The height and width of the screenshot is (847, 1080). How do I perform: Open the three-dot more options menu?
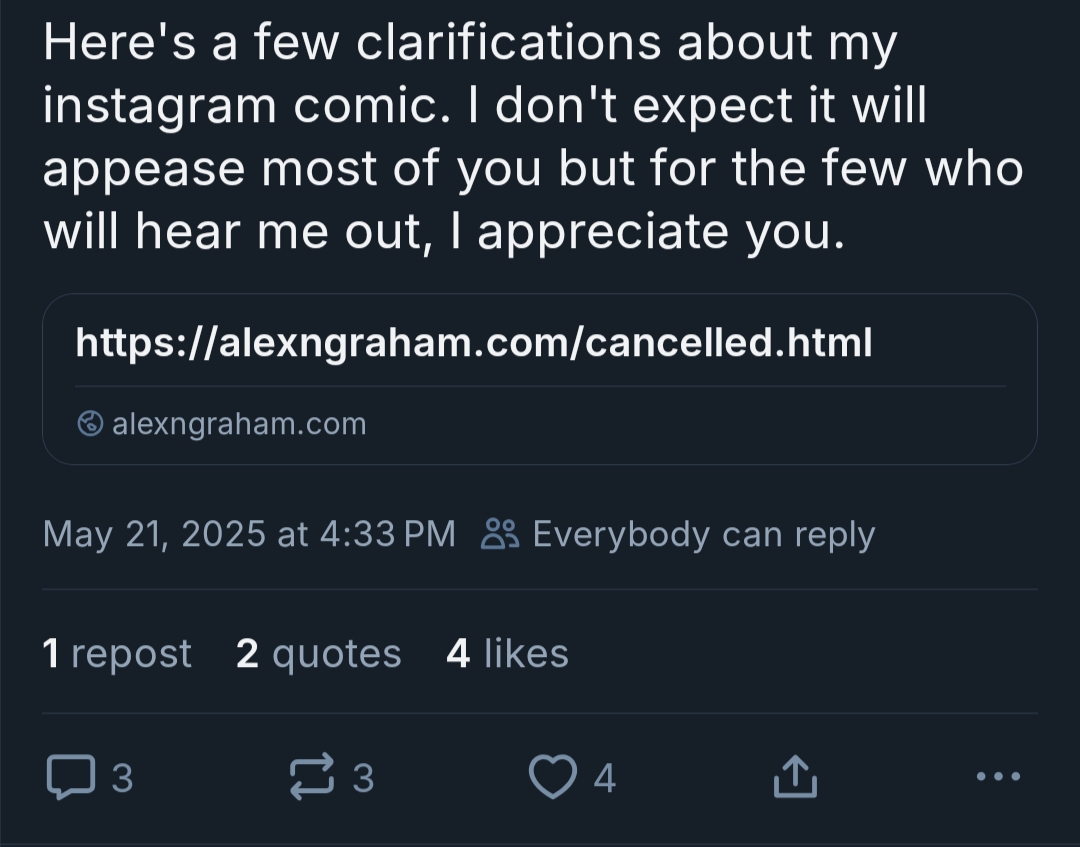(997, 776)
